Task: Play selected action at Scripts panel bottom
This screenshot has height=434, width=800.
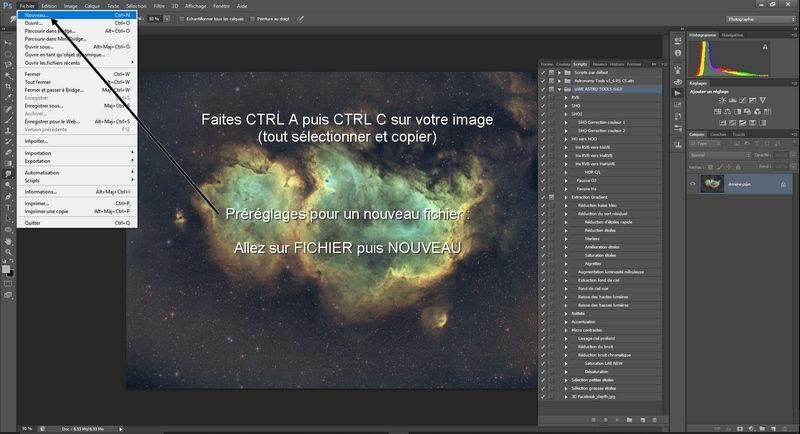Action: [617, 420]
